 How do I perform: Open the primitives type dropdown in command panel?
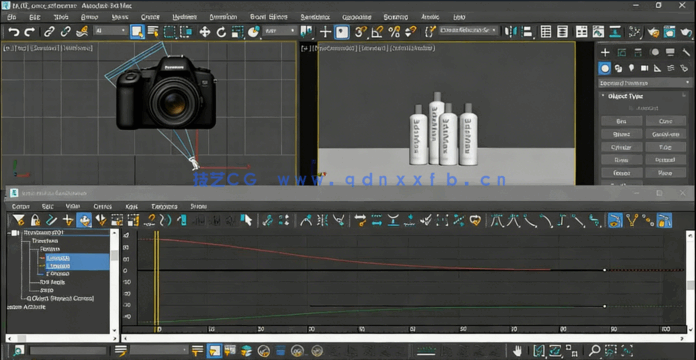pyautogui.click(x=644, y=83)
